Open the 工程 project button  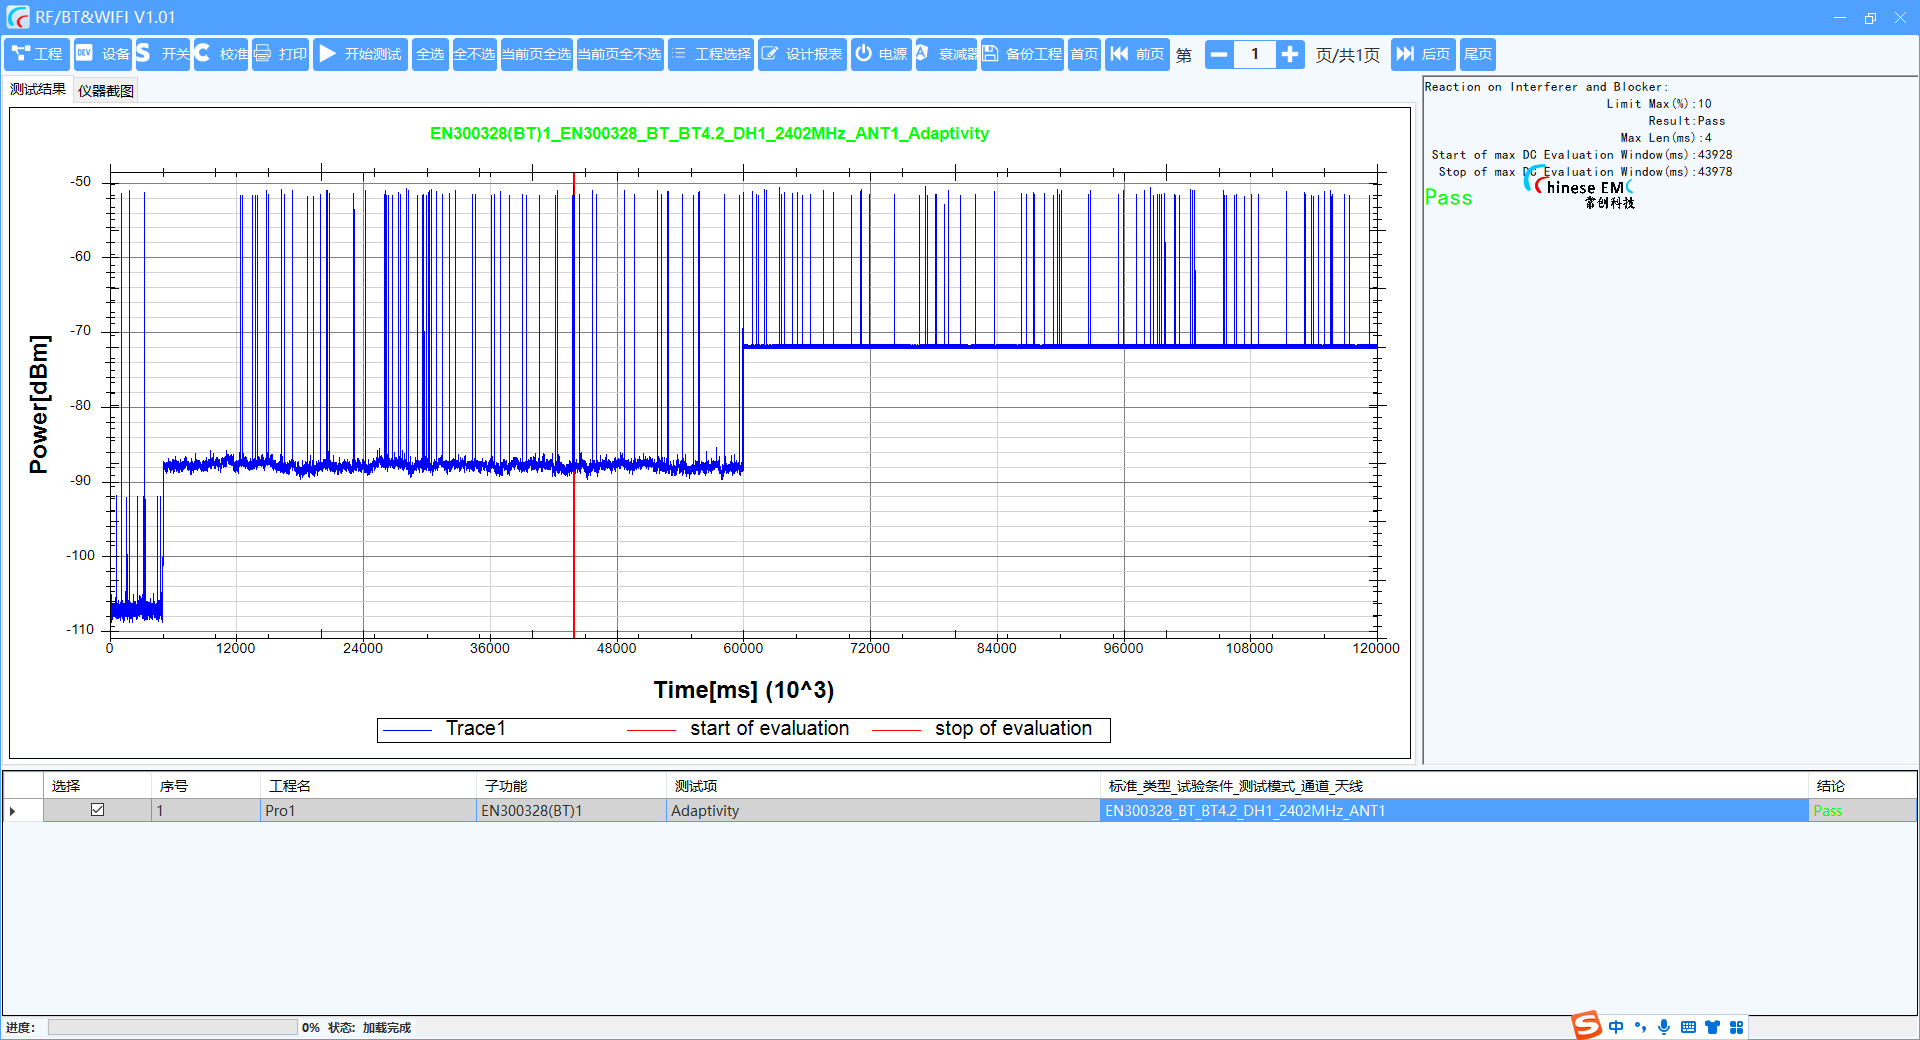37,54
